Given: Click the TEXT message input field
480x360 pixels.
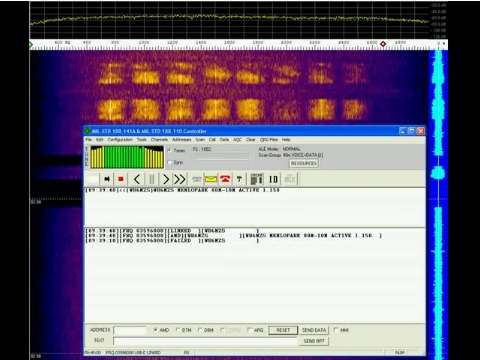Looking at the screenshot, I should (205, 341).
